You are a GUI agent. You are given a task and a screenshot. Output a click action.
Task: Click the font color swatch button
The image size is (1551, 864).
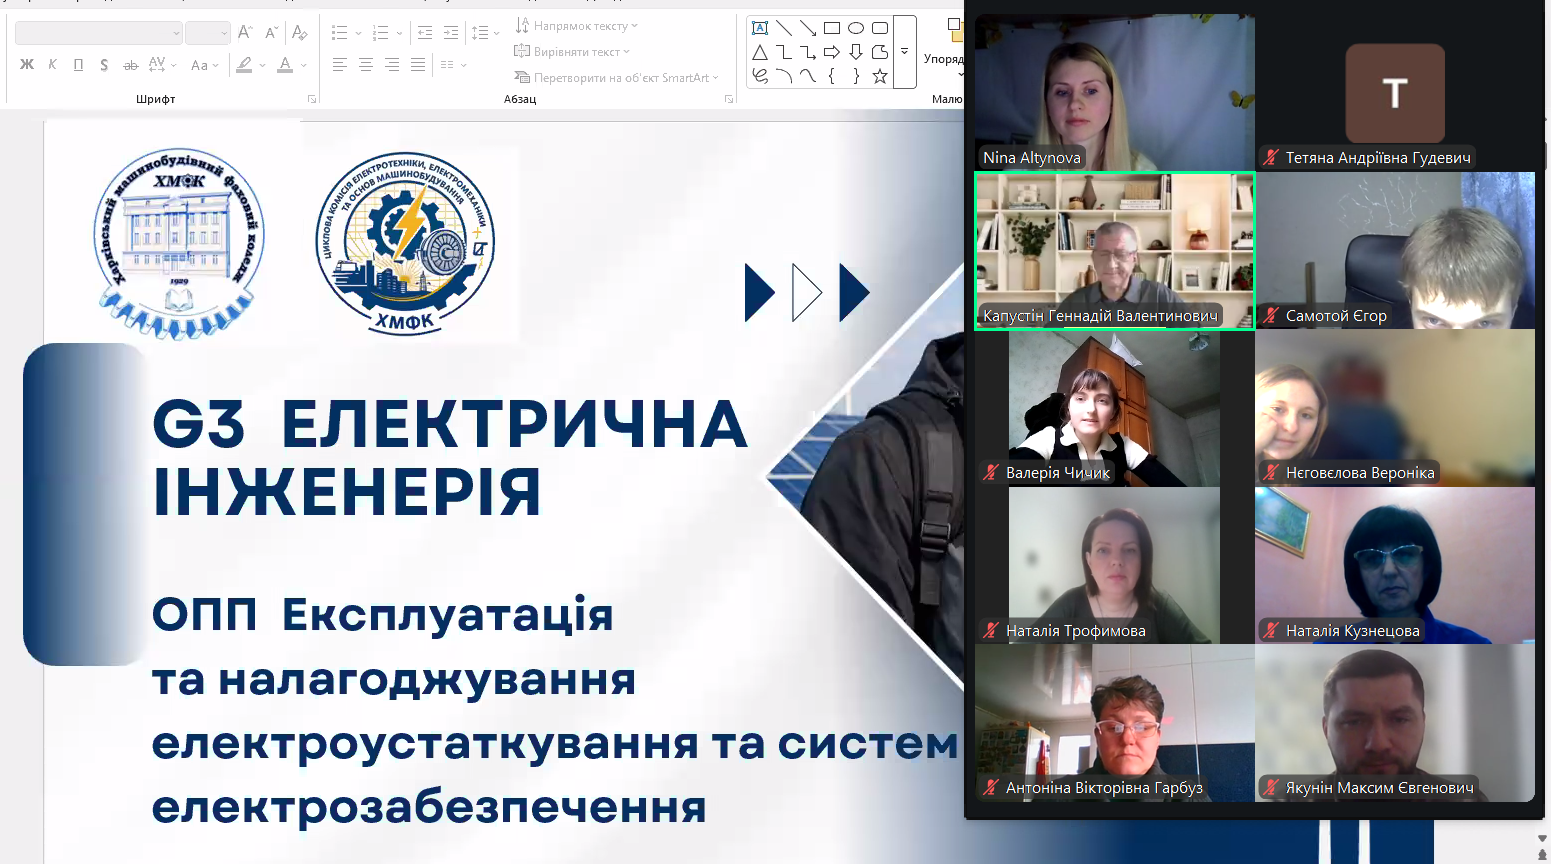pos(285,65)
